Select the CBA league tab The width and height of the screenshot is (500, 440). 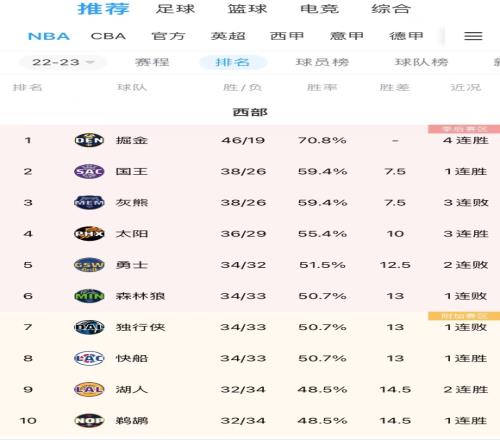pos(108,36)
